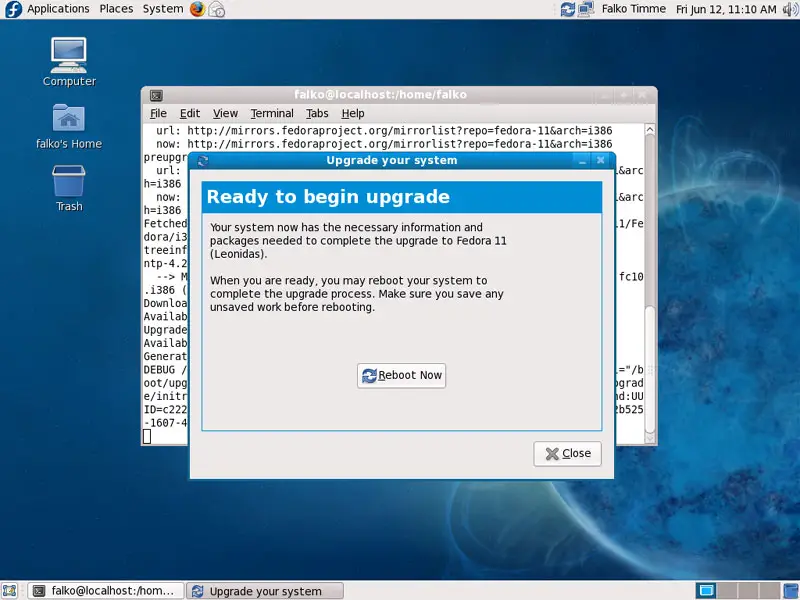Click the Upgrade your system dialog title icon
Viewport: 800px width, 600px height.
point(203,161)
